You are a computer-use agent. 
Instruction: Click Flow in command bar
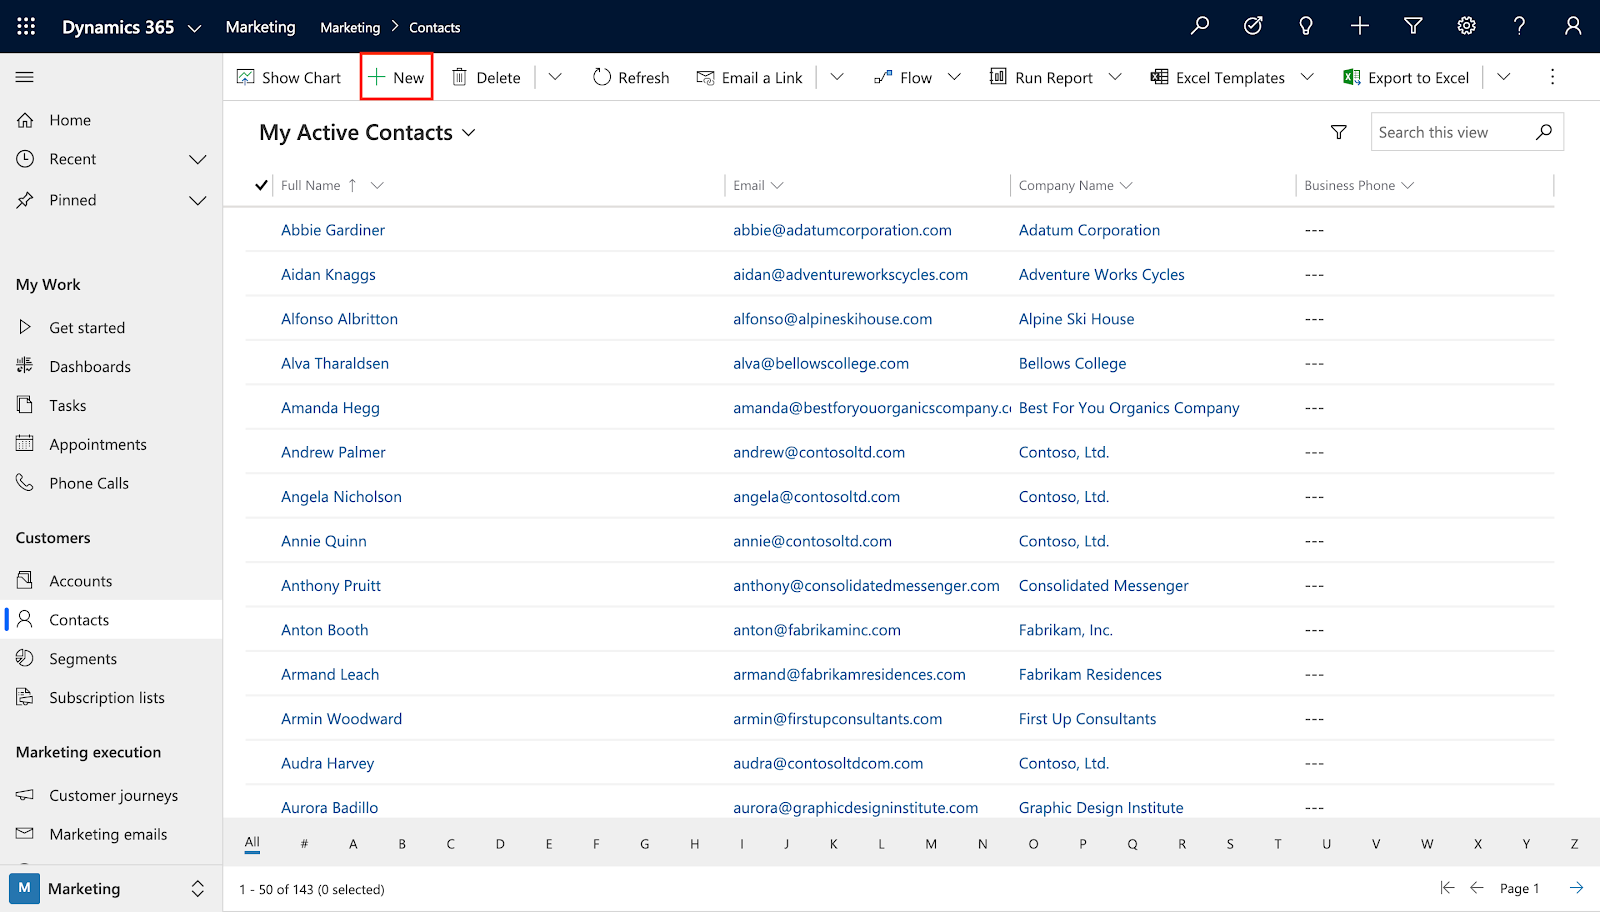(x=903, y=78)
